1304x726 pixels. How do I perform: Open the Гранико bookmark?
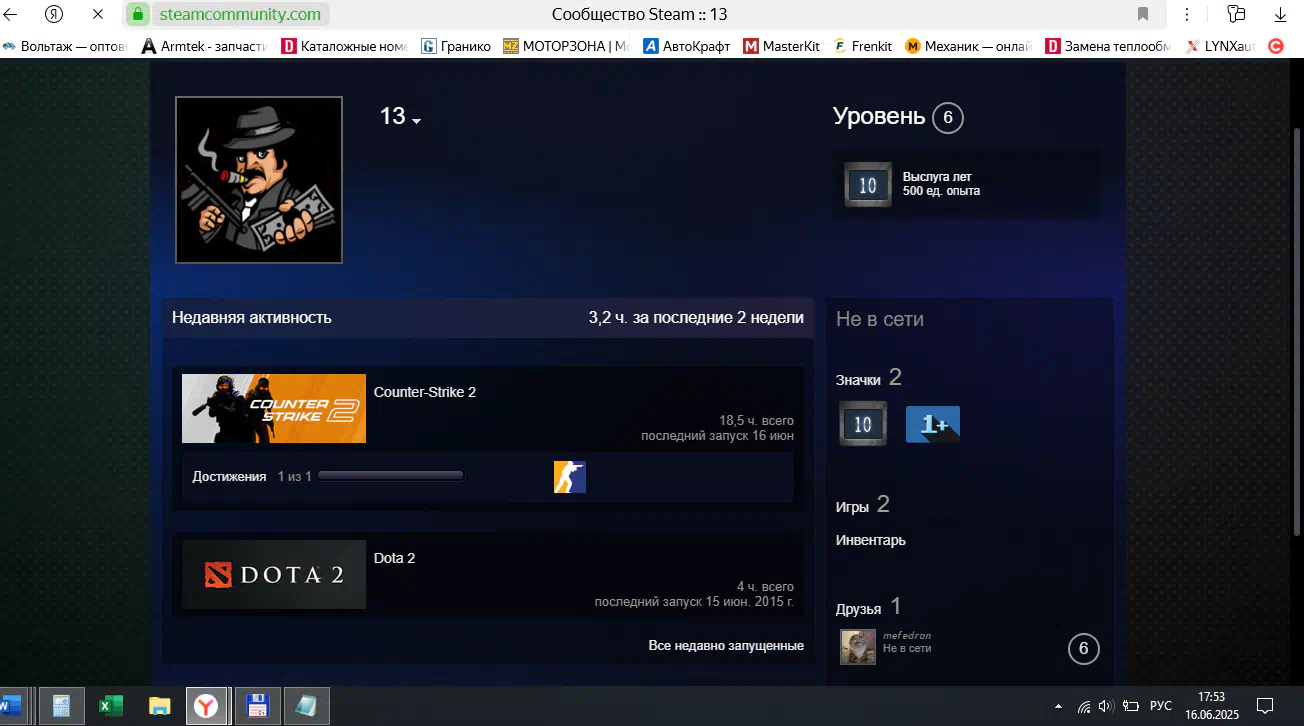tap(456, 46)
